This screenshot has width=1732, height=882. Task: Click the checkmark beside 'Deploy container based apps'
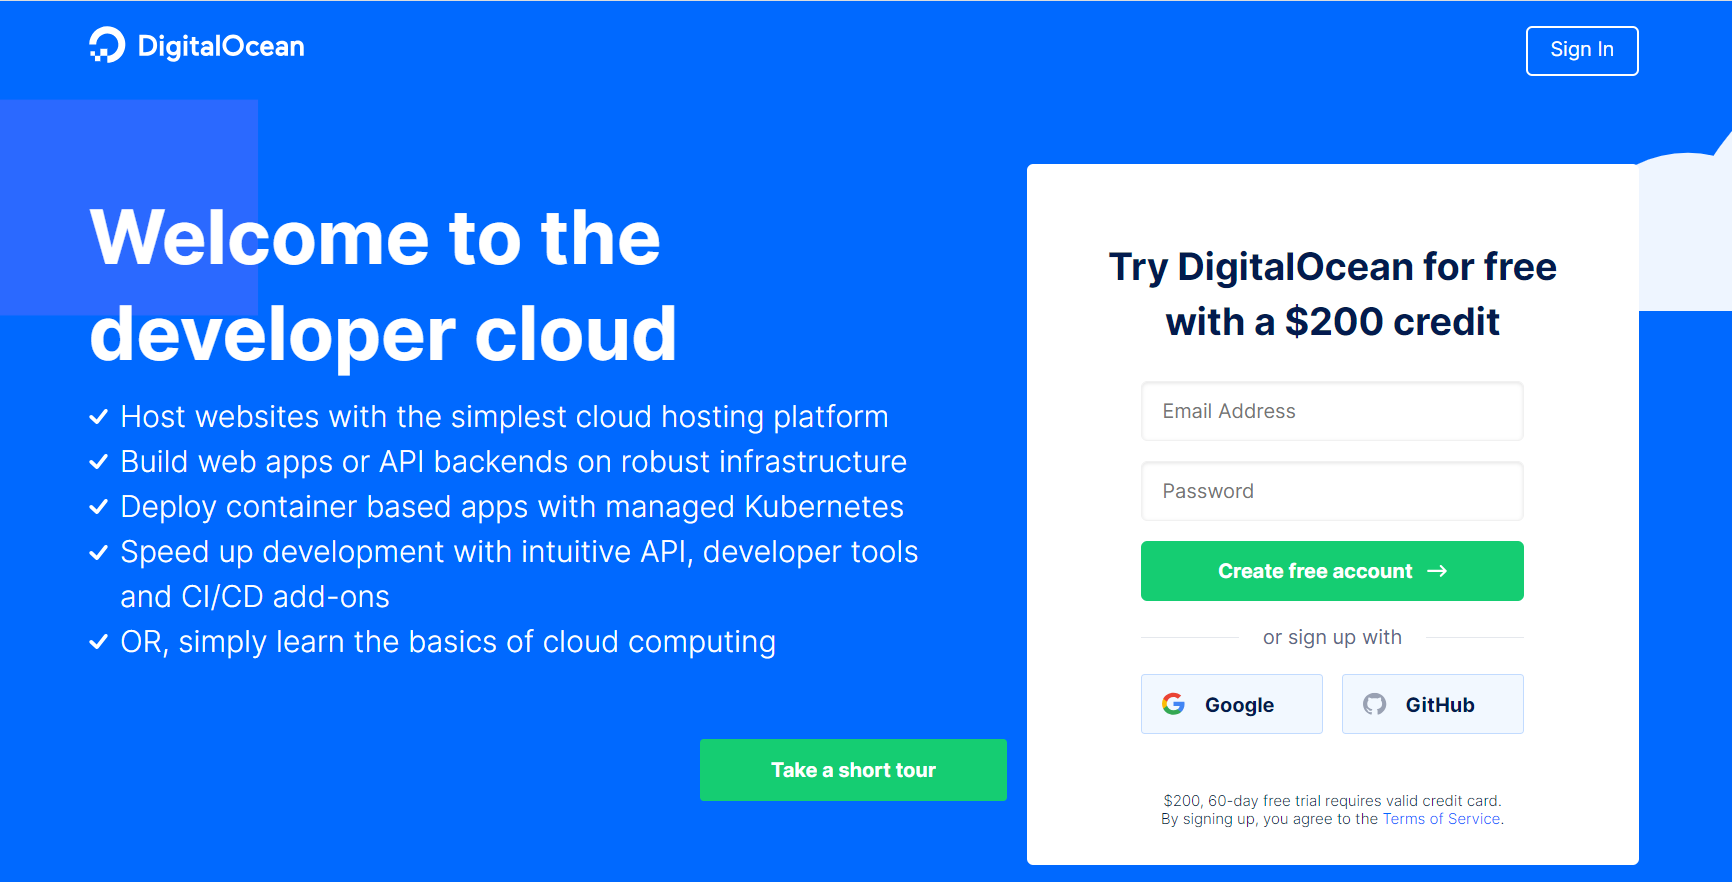click(98, 507)
